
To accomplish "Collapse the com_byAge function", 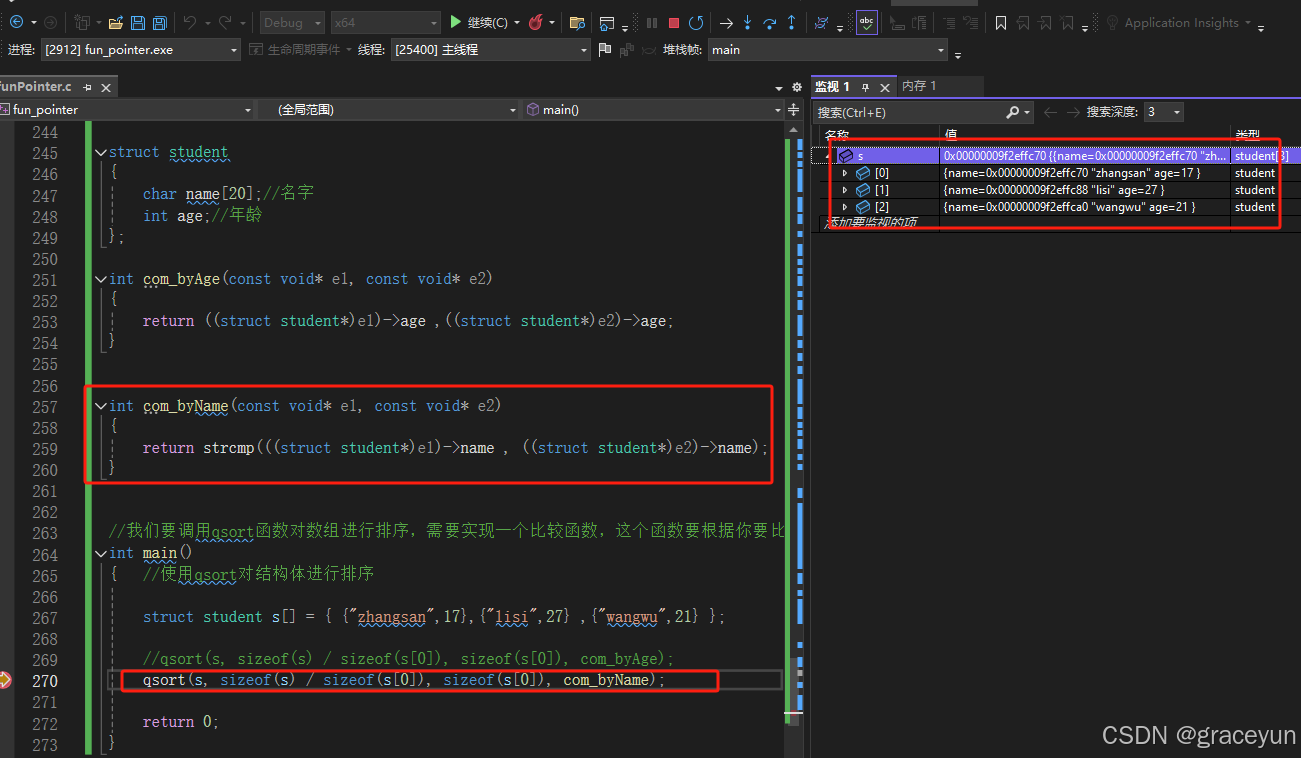I will pos(100,279).
